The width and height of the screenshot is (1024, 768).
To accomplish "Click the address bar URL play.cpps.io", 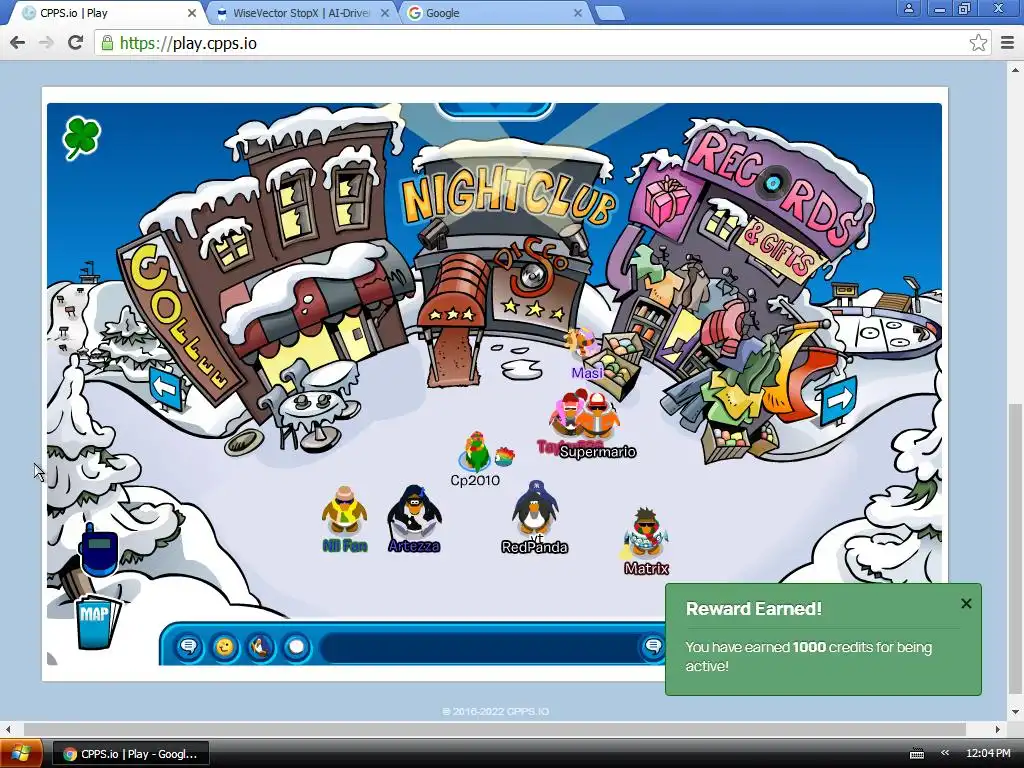I will click(188, 43).
